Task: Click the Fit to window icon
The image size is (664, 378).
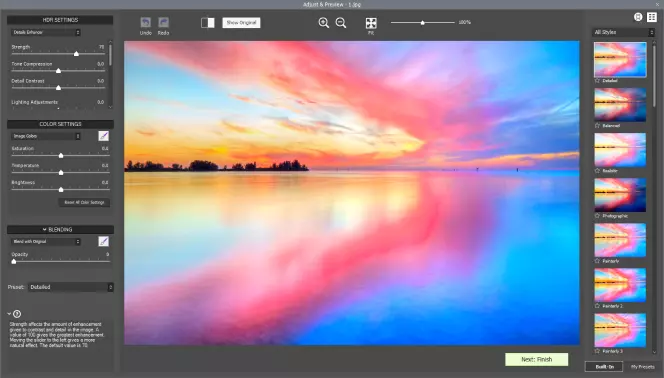Action: tap(371, 23)
